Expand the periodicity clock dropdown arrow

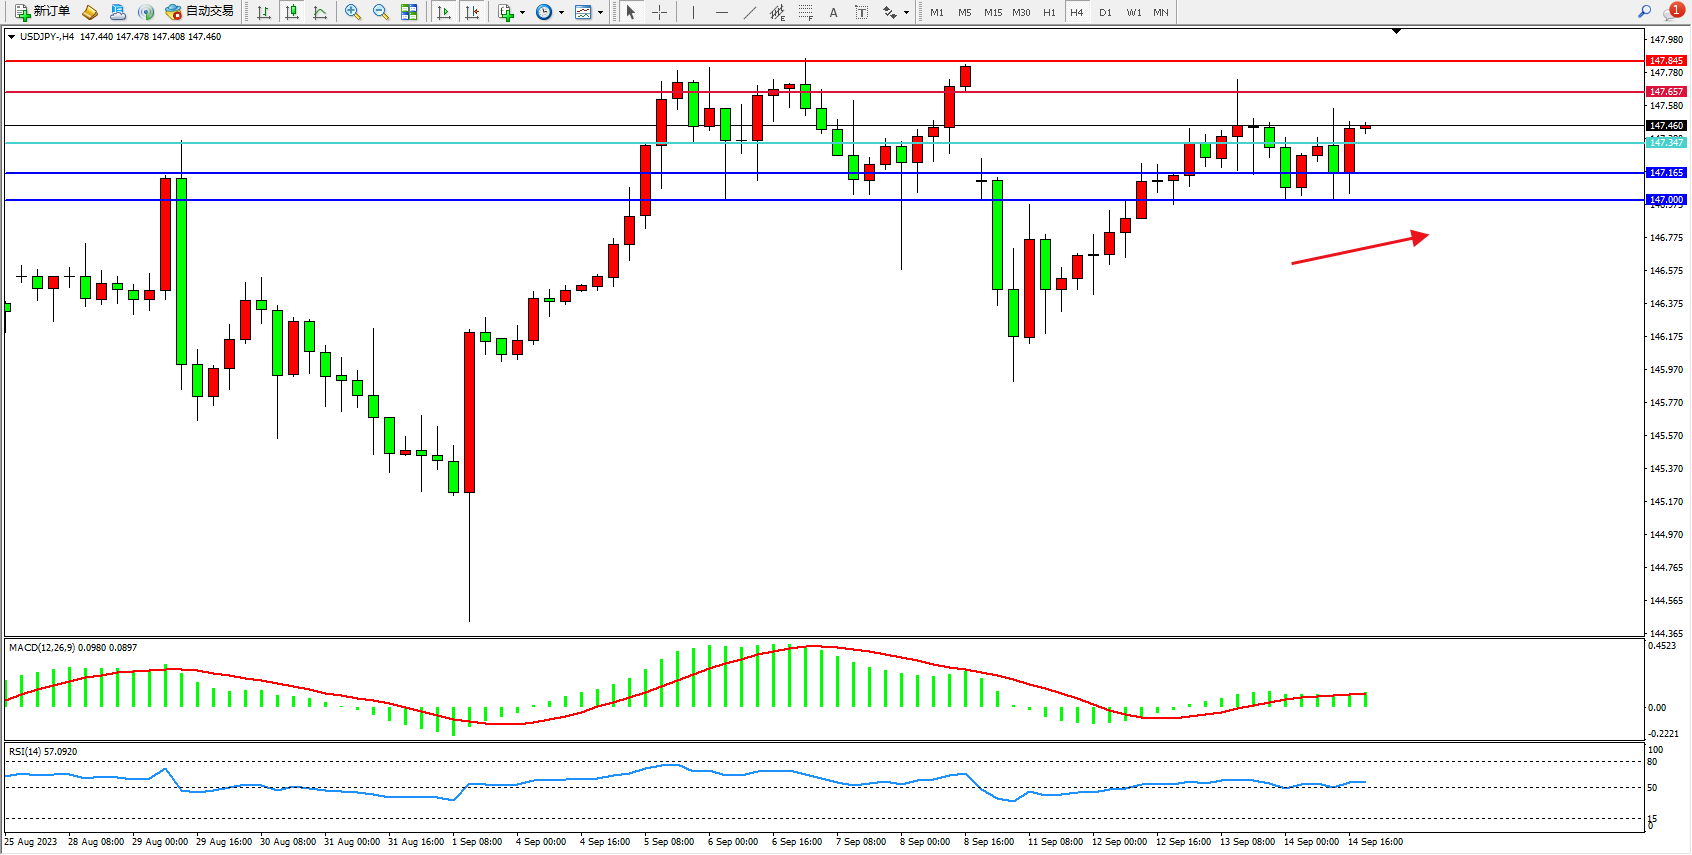[561, 13]
